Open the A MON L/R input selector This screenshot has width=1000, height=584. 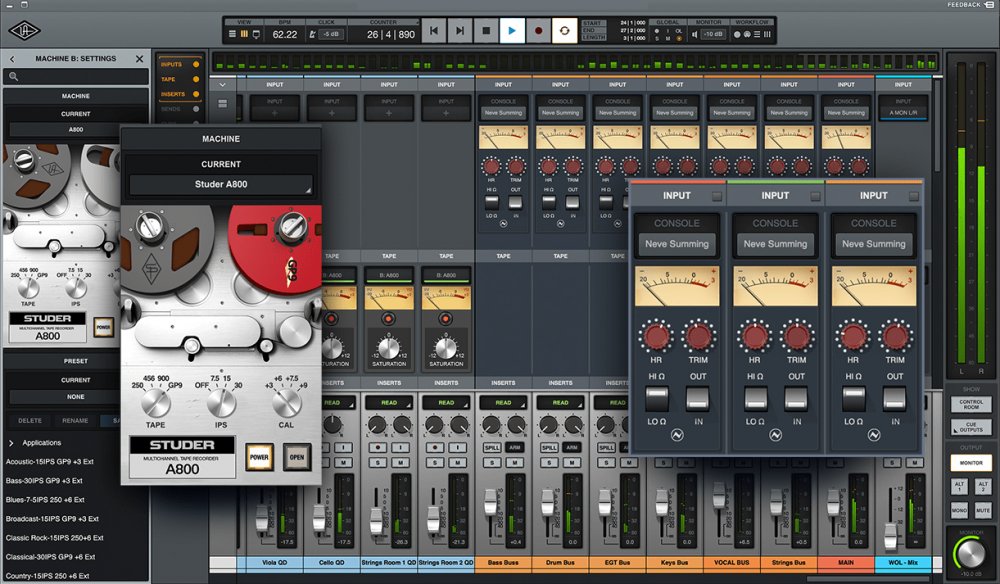pyautogui.click(x=903, y=113)
